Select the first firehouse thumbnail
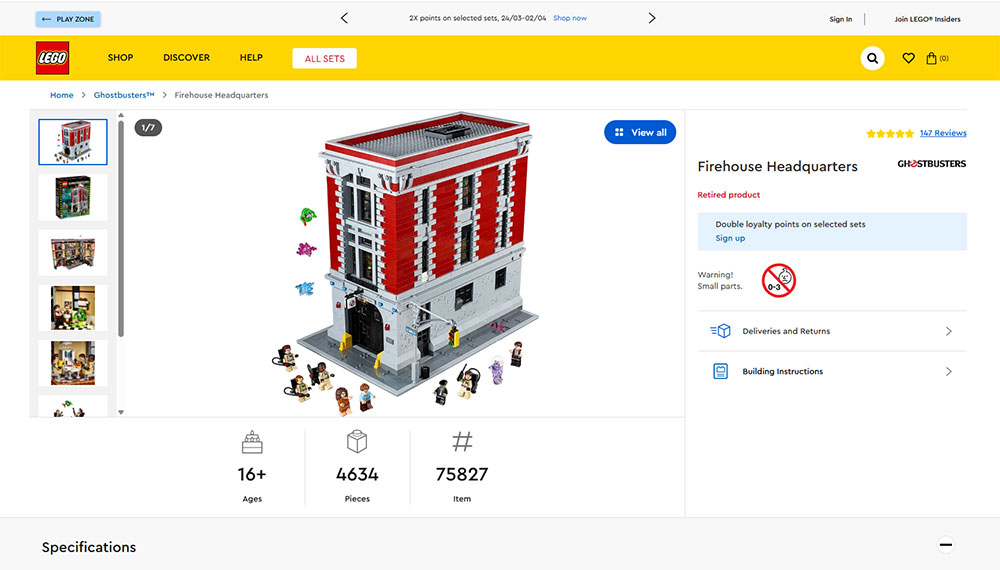The image size is (1000, 570). click(73, 142)
